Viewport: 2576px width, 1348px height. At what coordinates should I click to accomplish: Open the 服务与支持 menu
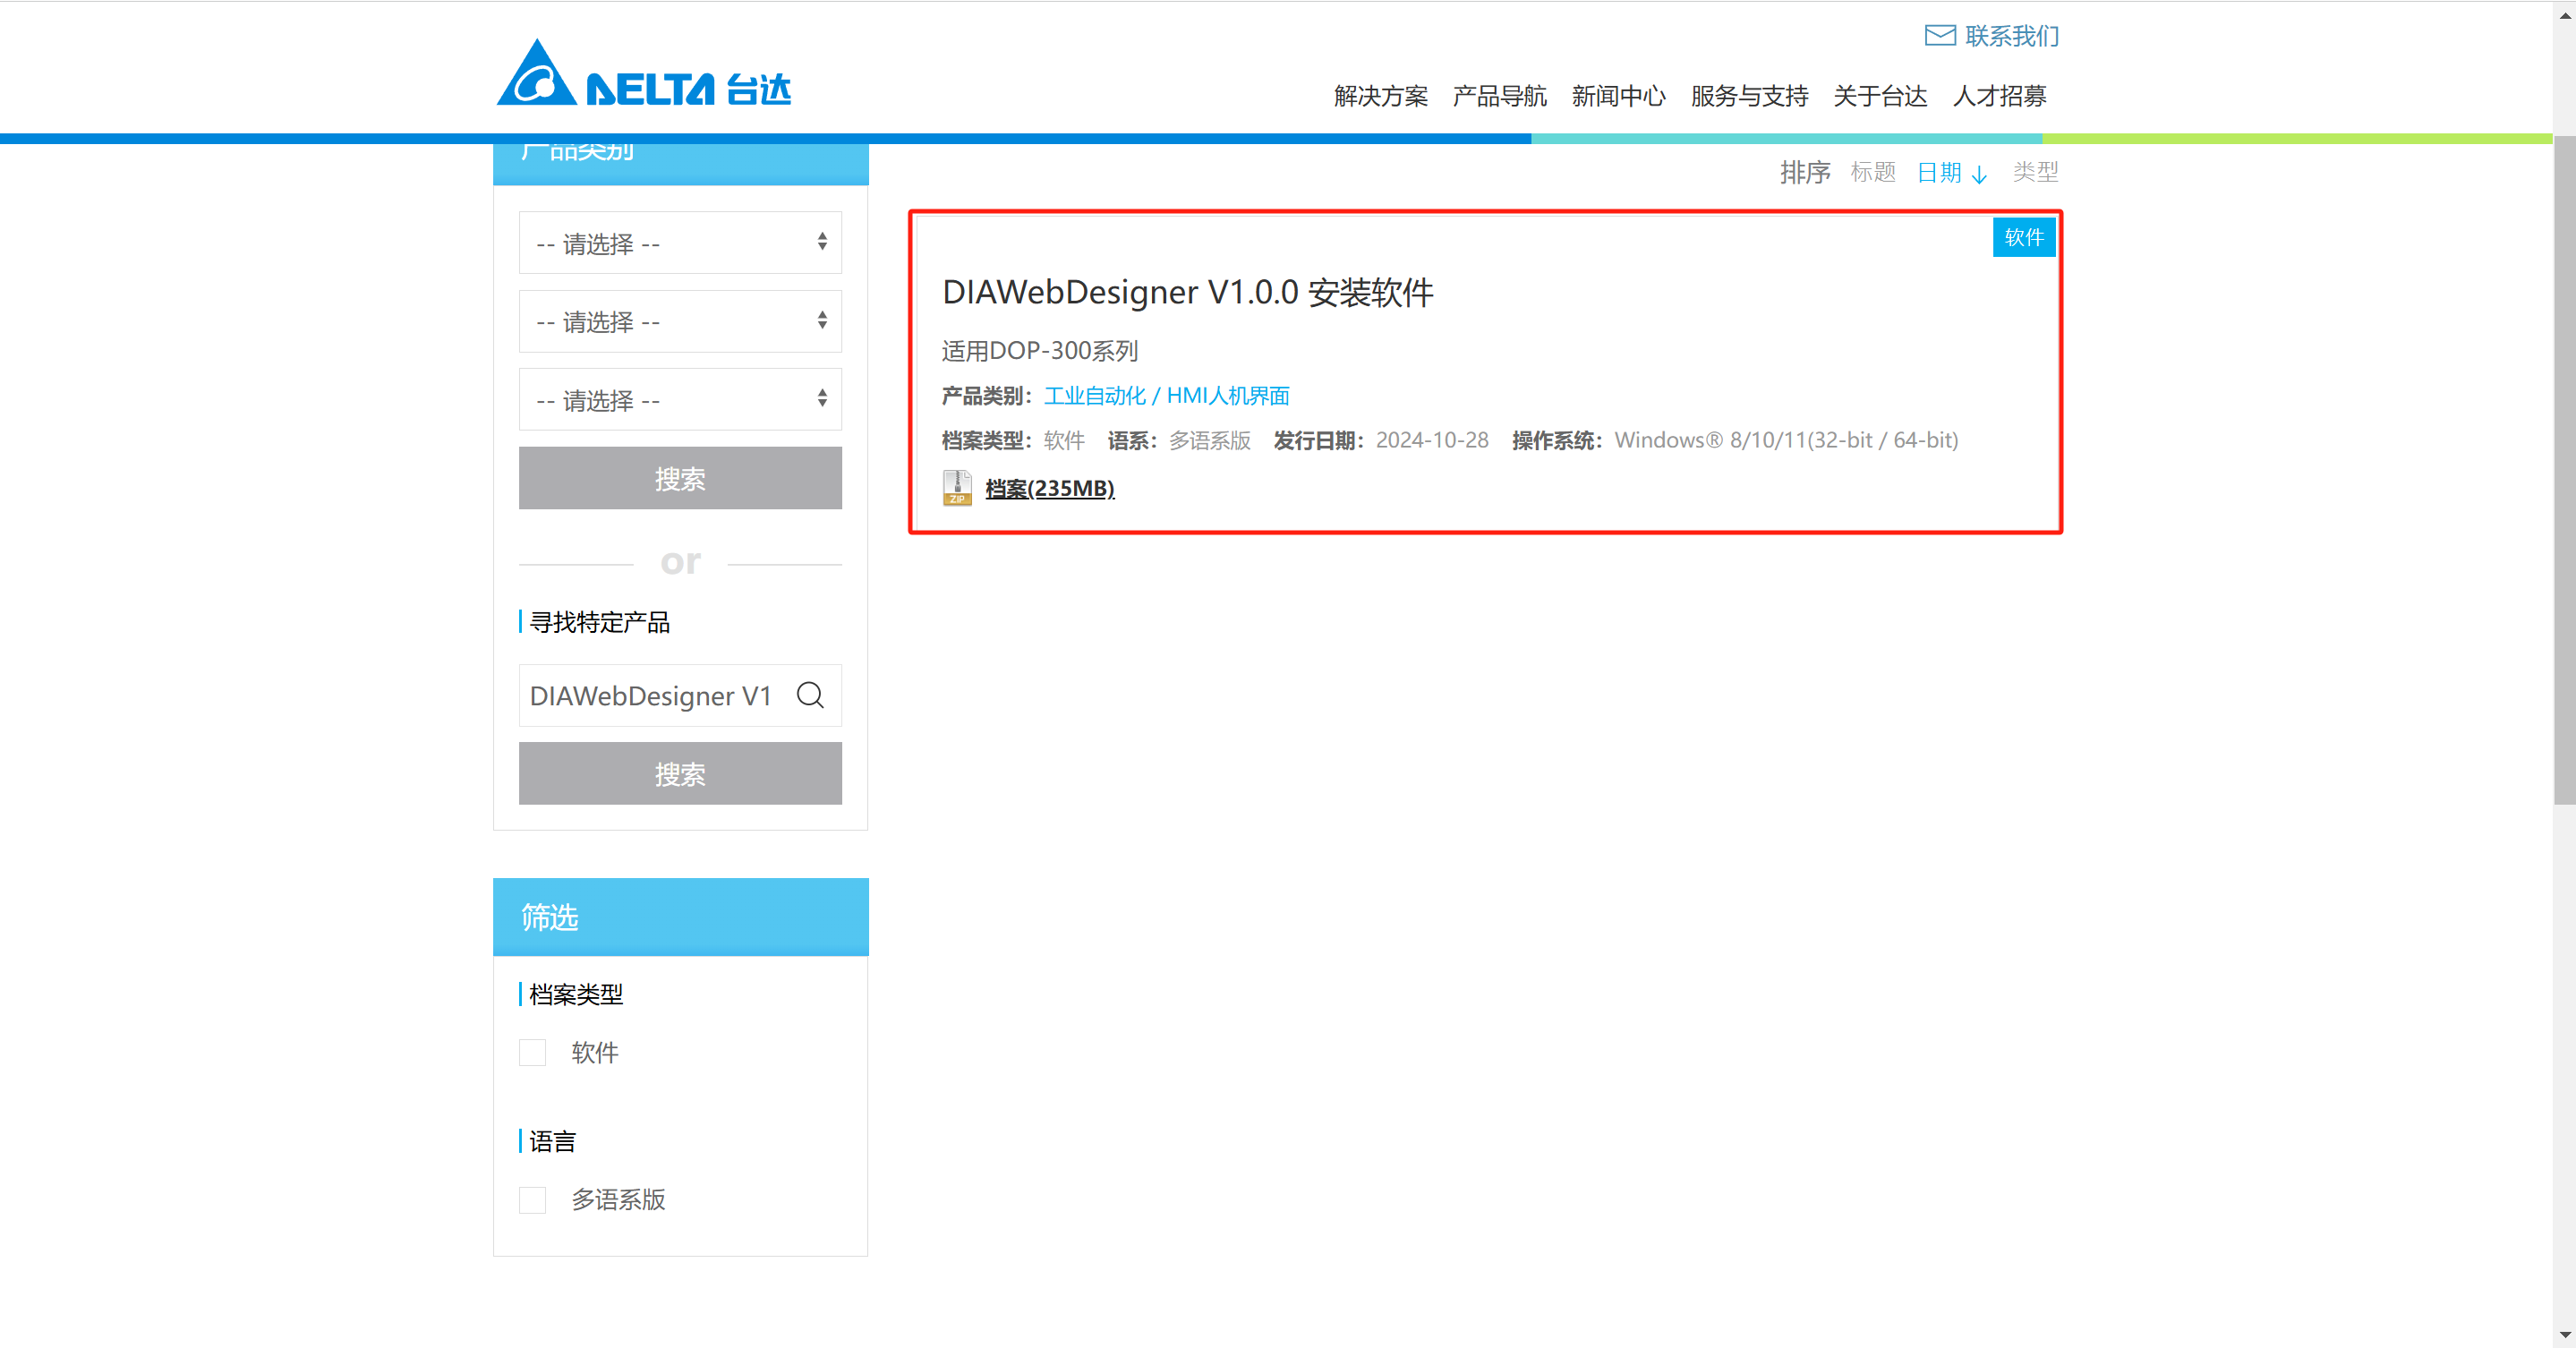(x=1749, y=96)
